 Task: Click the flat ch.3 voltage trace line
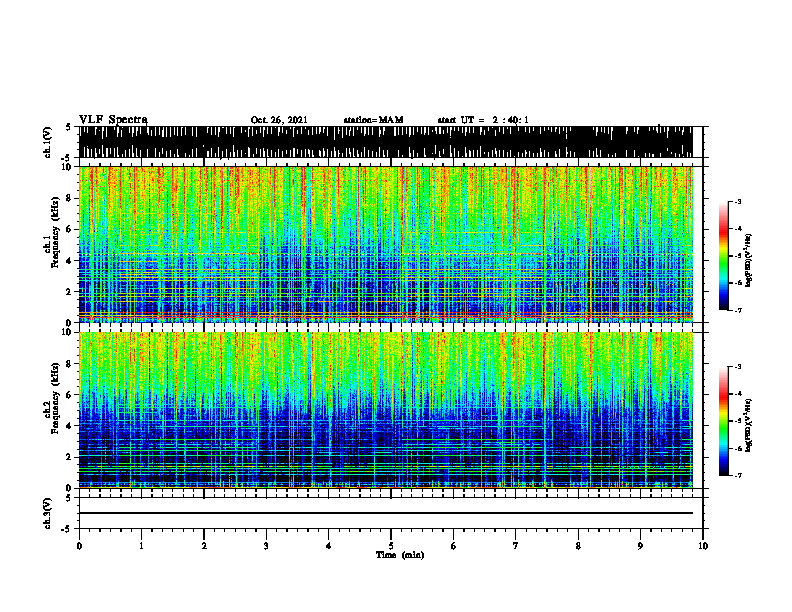pos(386,513)
